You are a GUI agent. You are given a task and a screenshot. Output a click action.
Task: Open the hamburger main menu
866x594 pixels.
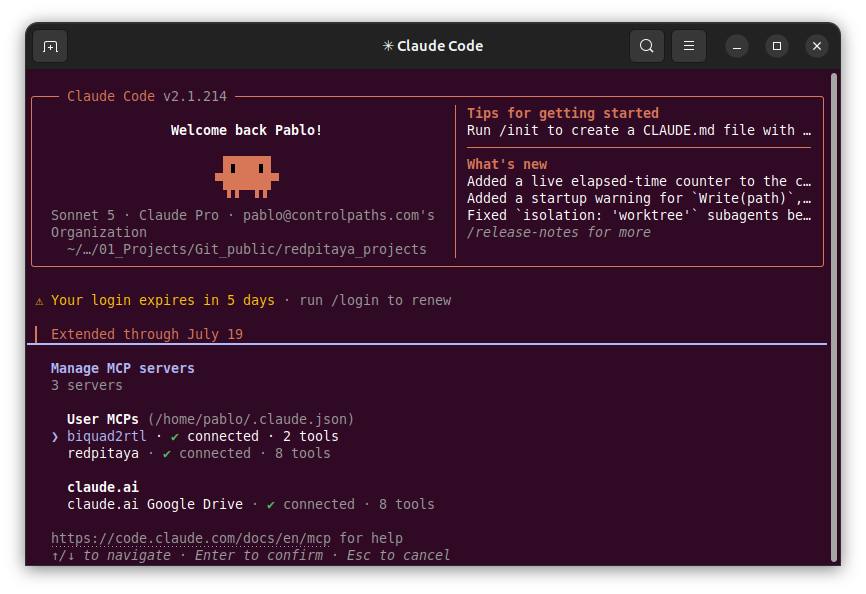click(689, 46)
